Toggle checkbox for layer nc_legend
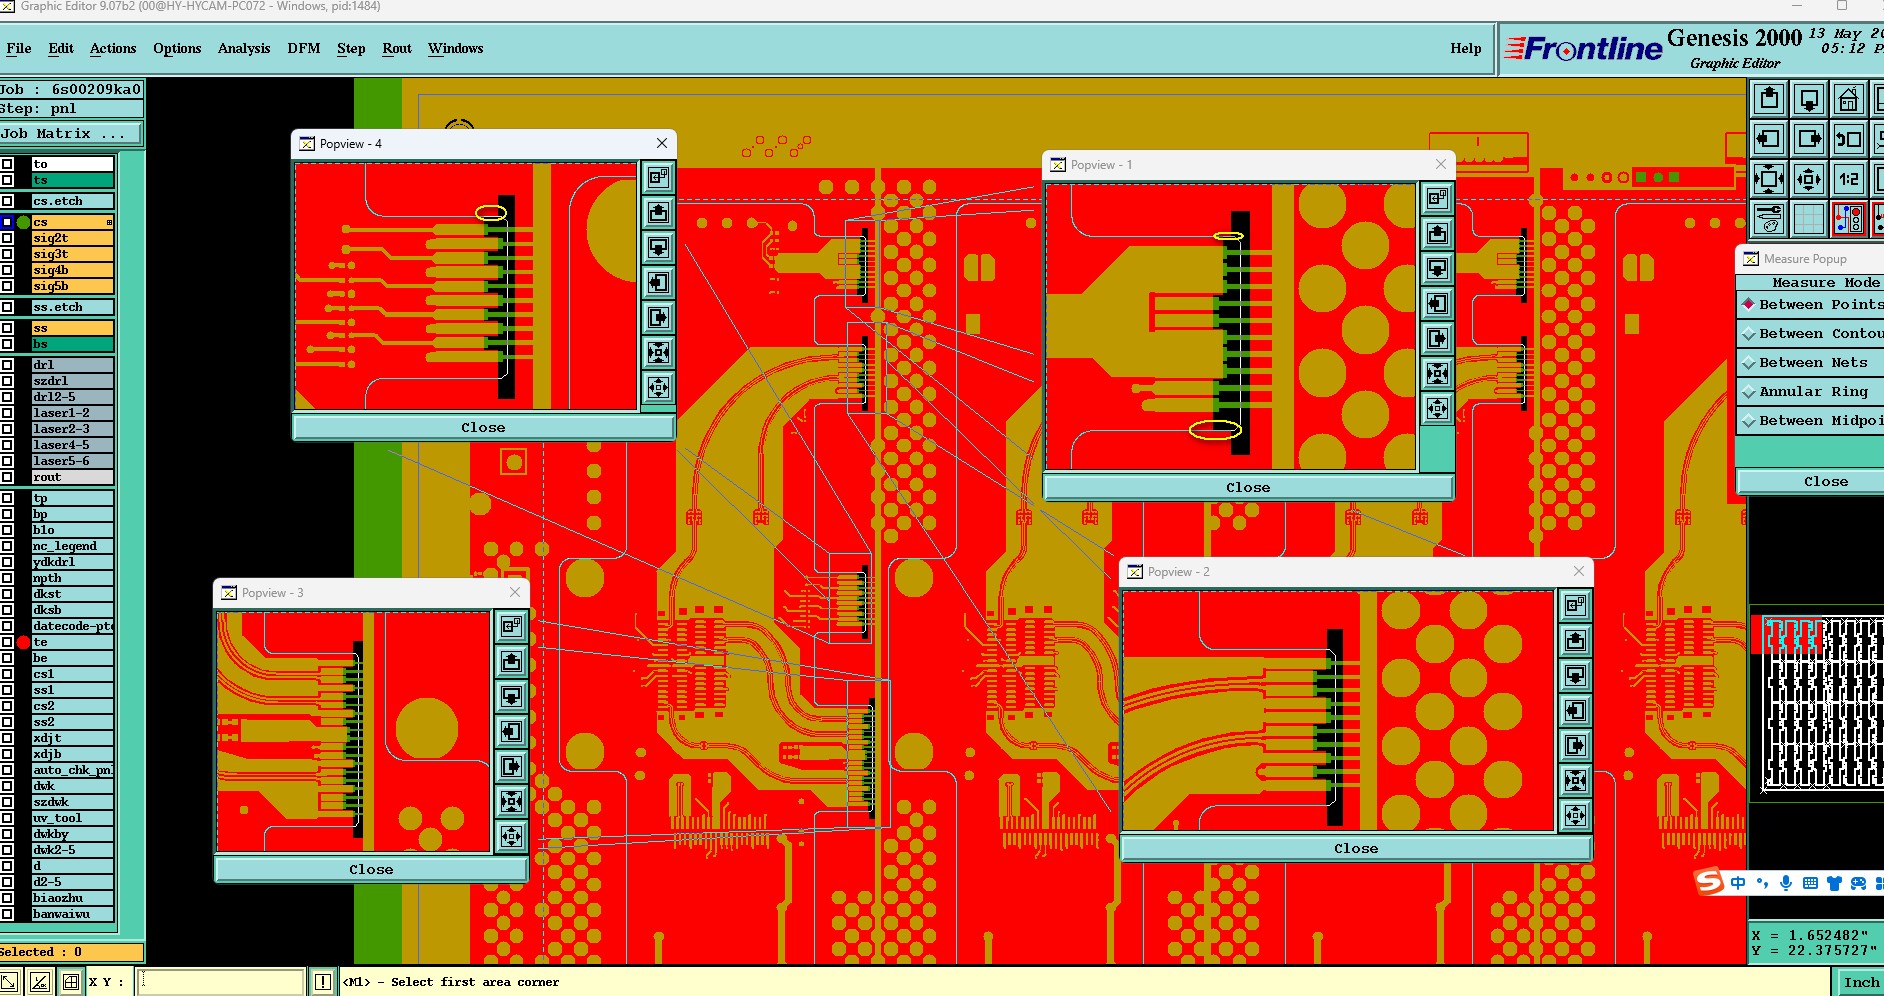 pos(7,546)
